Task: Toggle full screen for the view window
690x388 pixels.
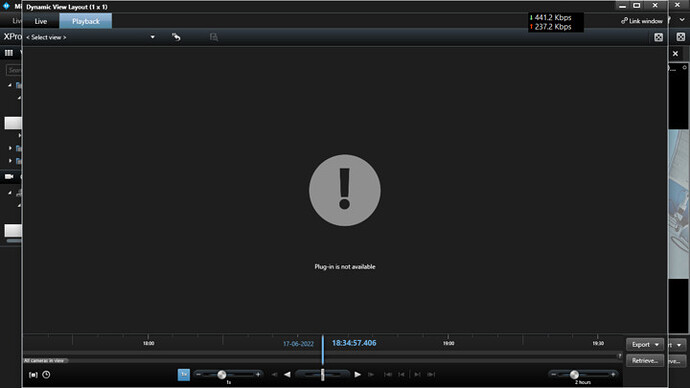Action: (658, 37)
